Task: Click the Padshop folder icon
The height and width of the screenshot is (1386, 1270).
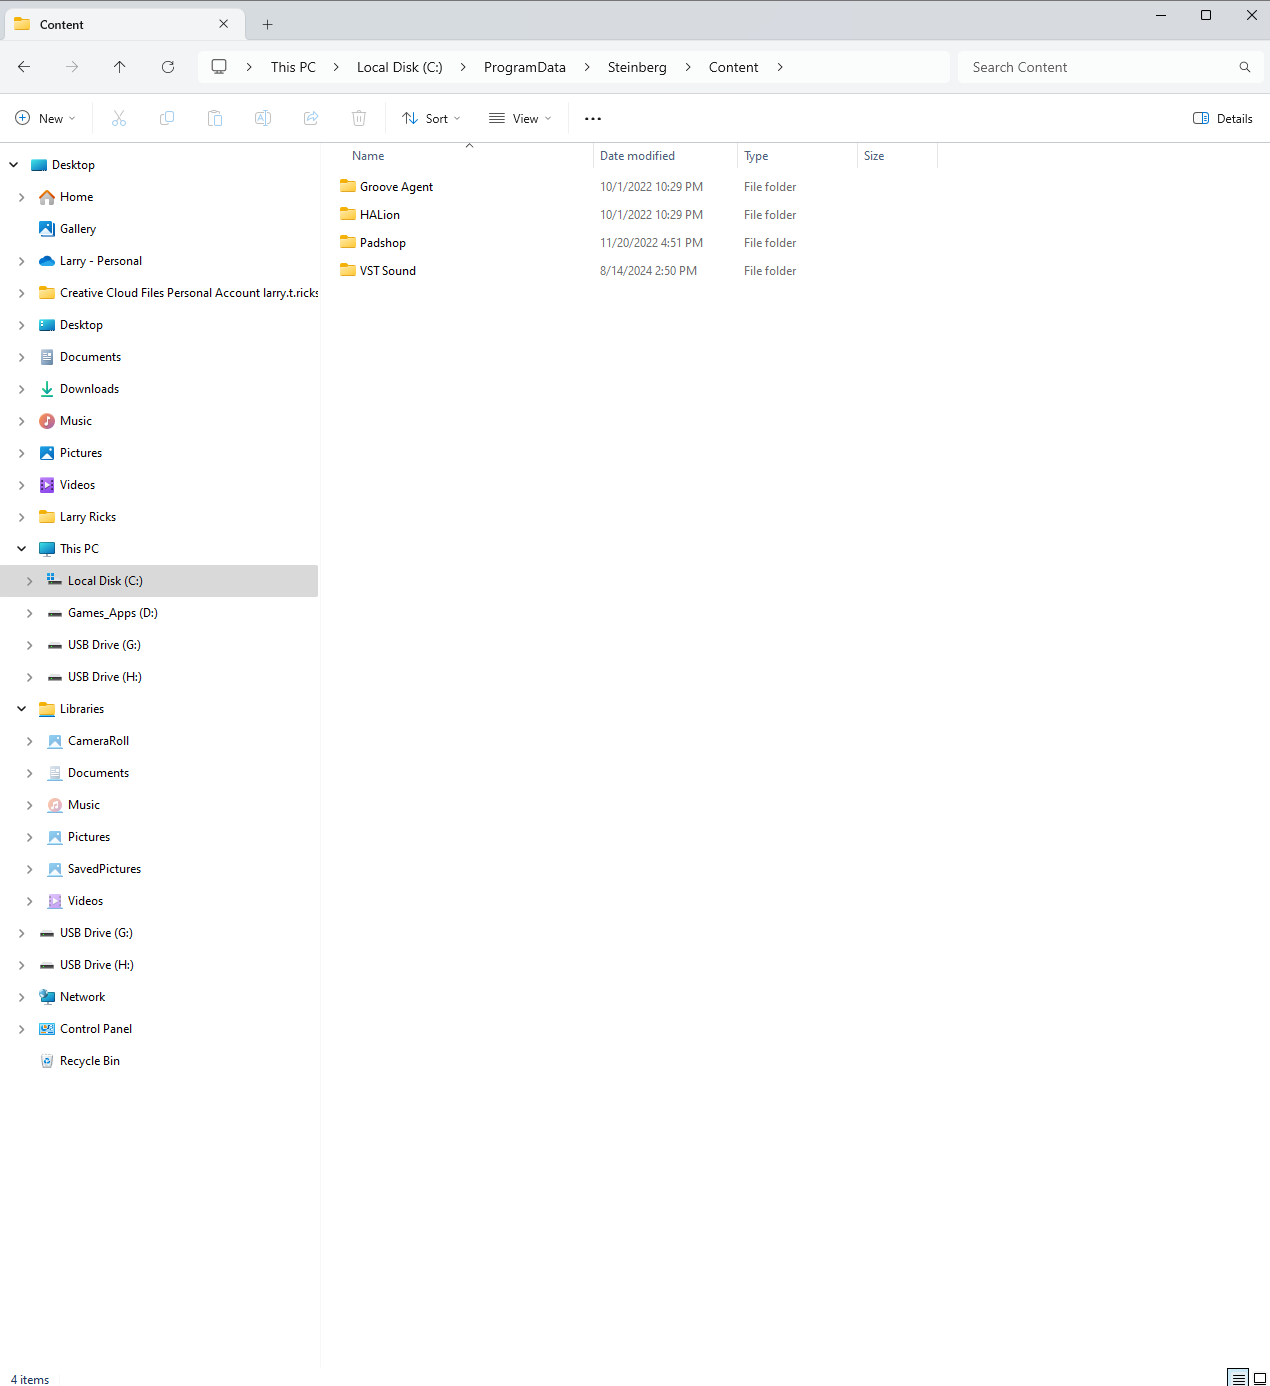Action: coord(348,242)
